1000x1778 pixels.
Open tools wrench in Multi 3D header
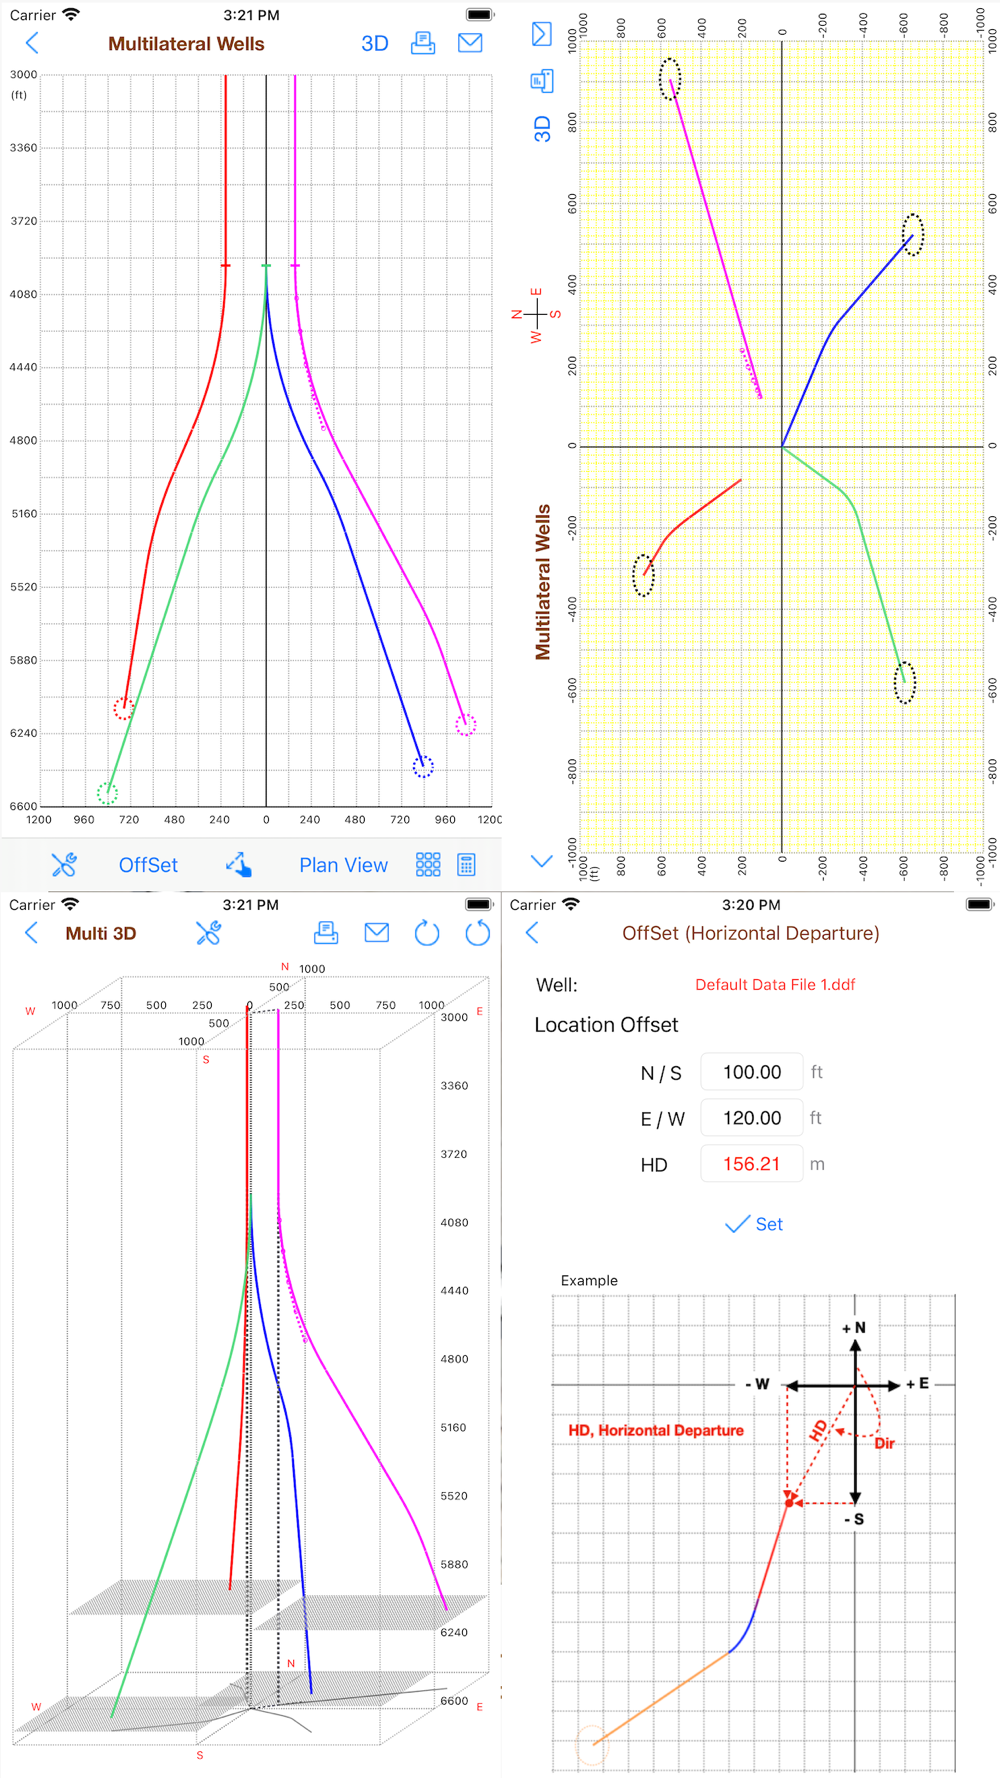[x=208, y=933]
